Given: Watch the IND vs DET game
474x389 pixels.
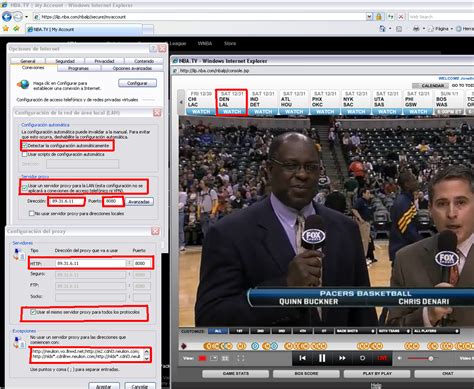Looking at the screenshot, I should click(263, 112).
